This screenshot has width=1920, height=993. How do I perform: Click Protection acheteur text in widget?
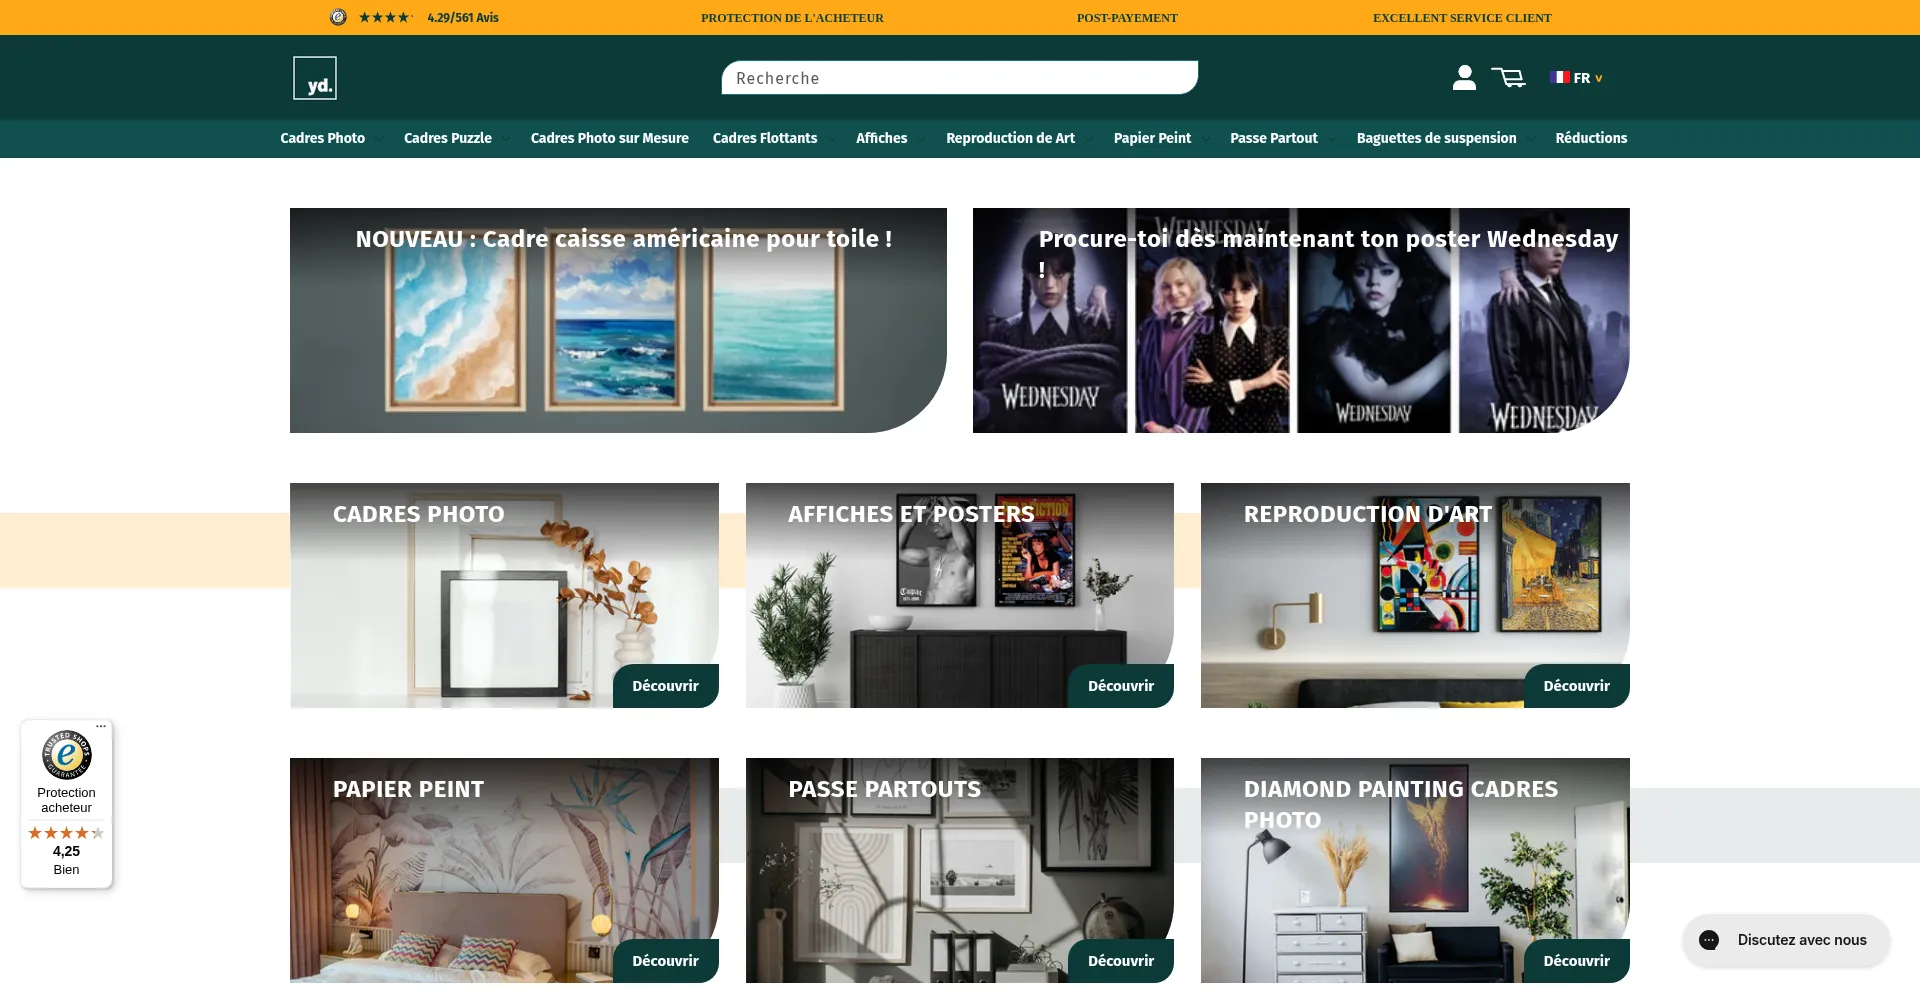(66, 800)
